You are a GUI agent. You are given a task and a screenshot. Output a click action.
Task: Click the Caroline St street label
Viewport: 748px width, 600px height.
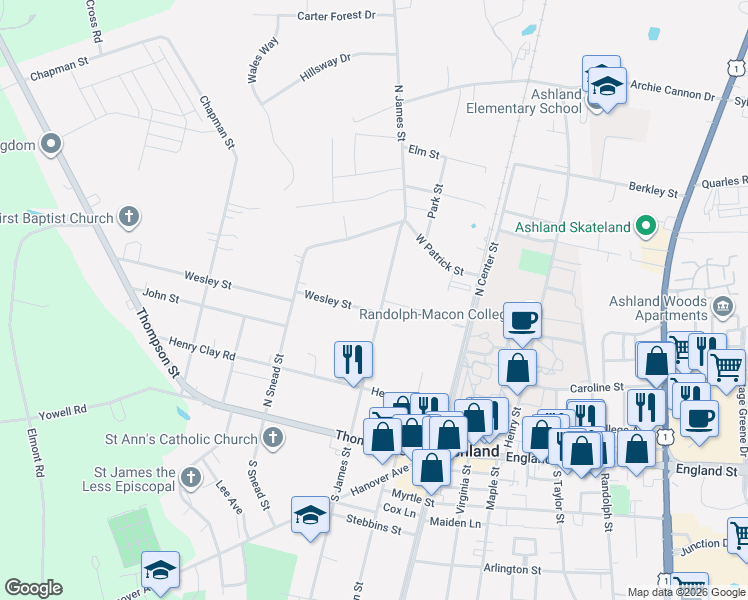pos(597,388)
